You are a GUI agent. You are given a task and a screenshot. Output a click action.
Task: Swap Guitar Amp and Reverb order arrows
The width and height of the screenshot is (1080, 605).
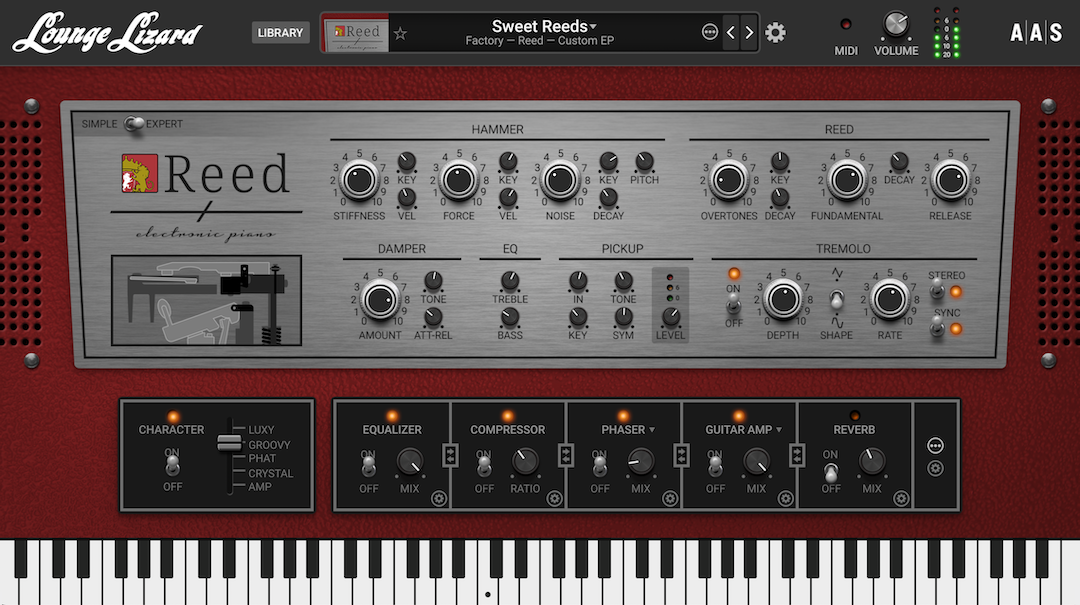click(798, 455)
